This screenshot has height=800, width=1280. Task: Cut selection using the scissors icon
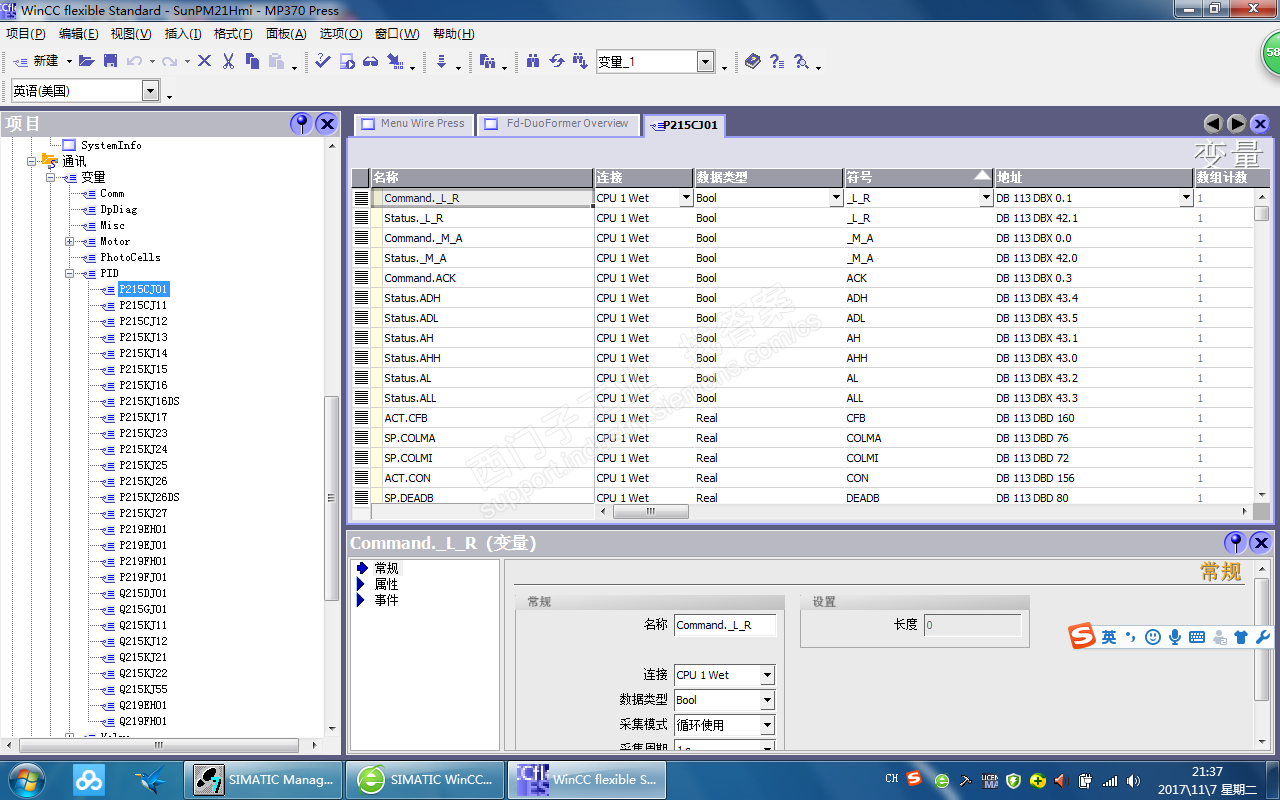[228, 61]
